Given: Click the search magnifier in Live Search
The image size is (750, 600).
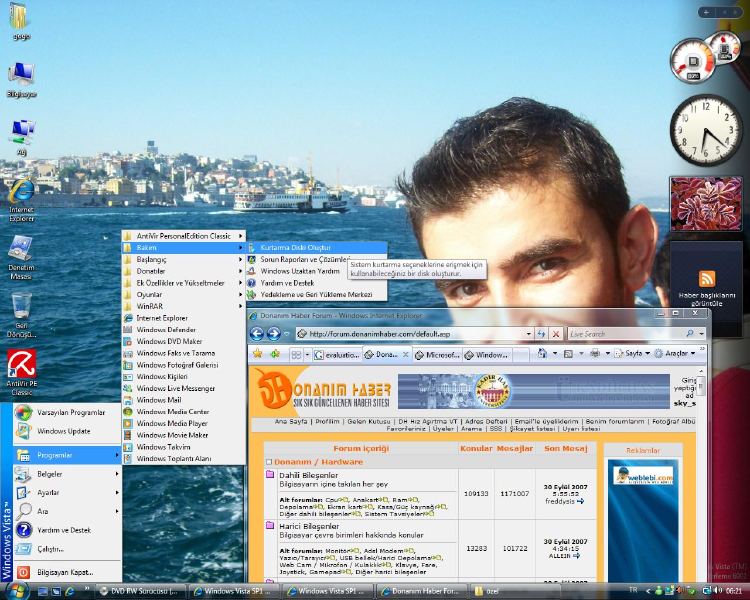Looking at the screenshot, I should tap(690, 333).
